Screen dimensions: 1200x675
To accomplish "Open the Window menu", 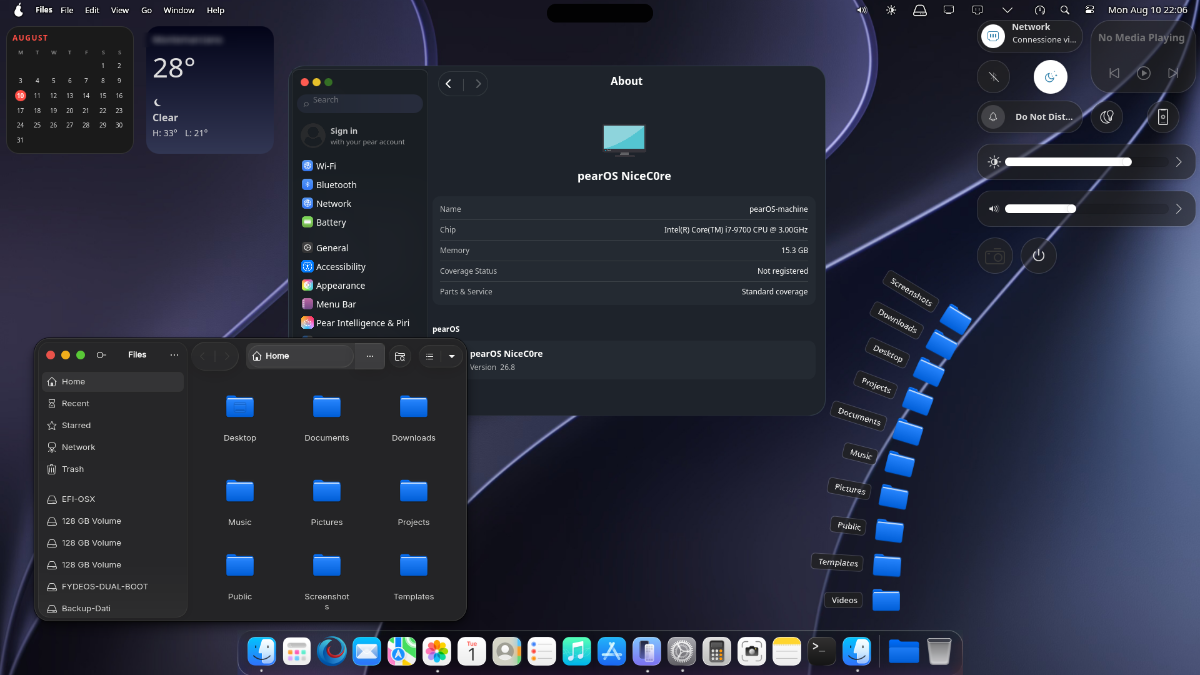I will point(179,10).
